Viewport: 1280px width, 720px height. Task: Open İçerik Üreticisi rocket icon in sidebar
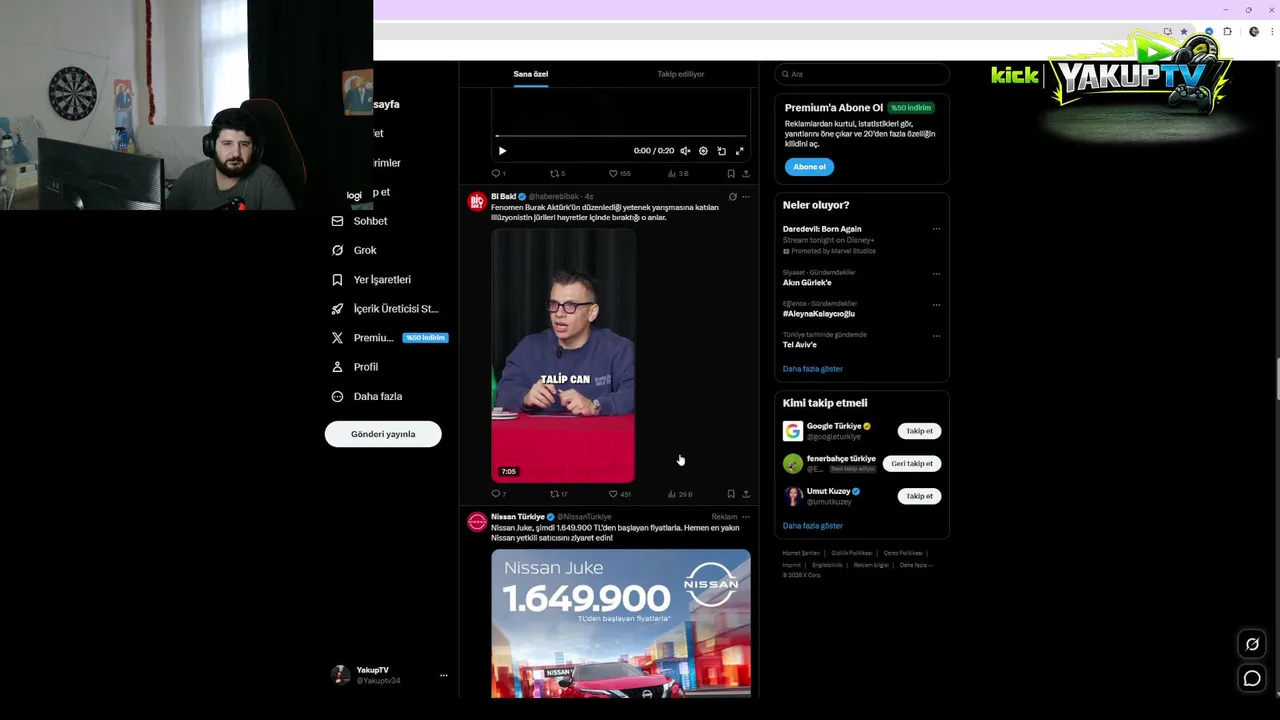337,309
